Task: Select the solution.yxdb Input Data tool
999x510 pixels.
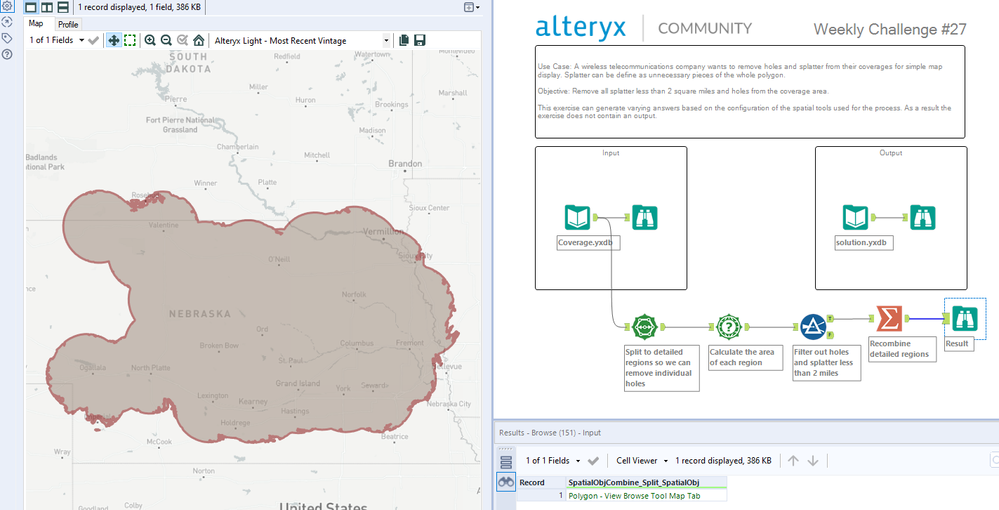Action: click(x=856, y=217)
